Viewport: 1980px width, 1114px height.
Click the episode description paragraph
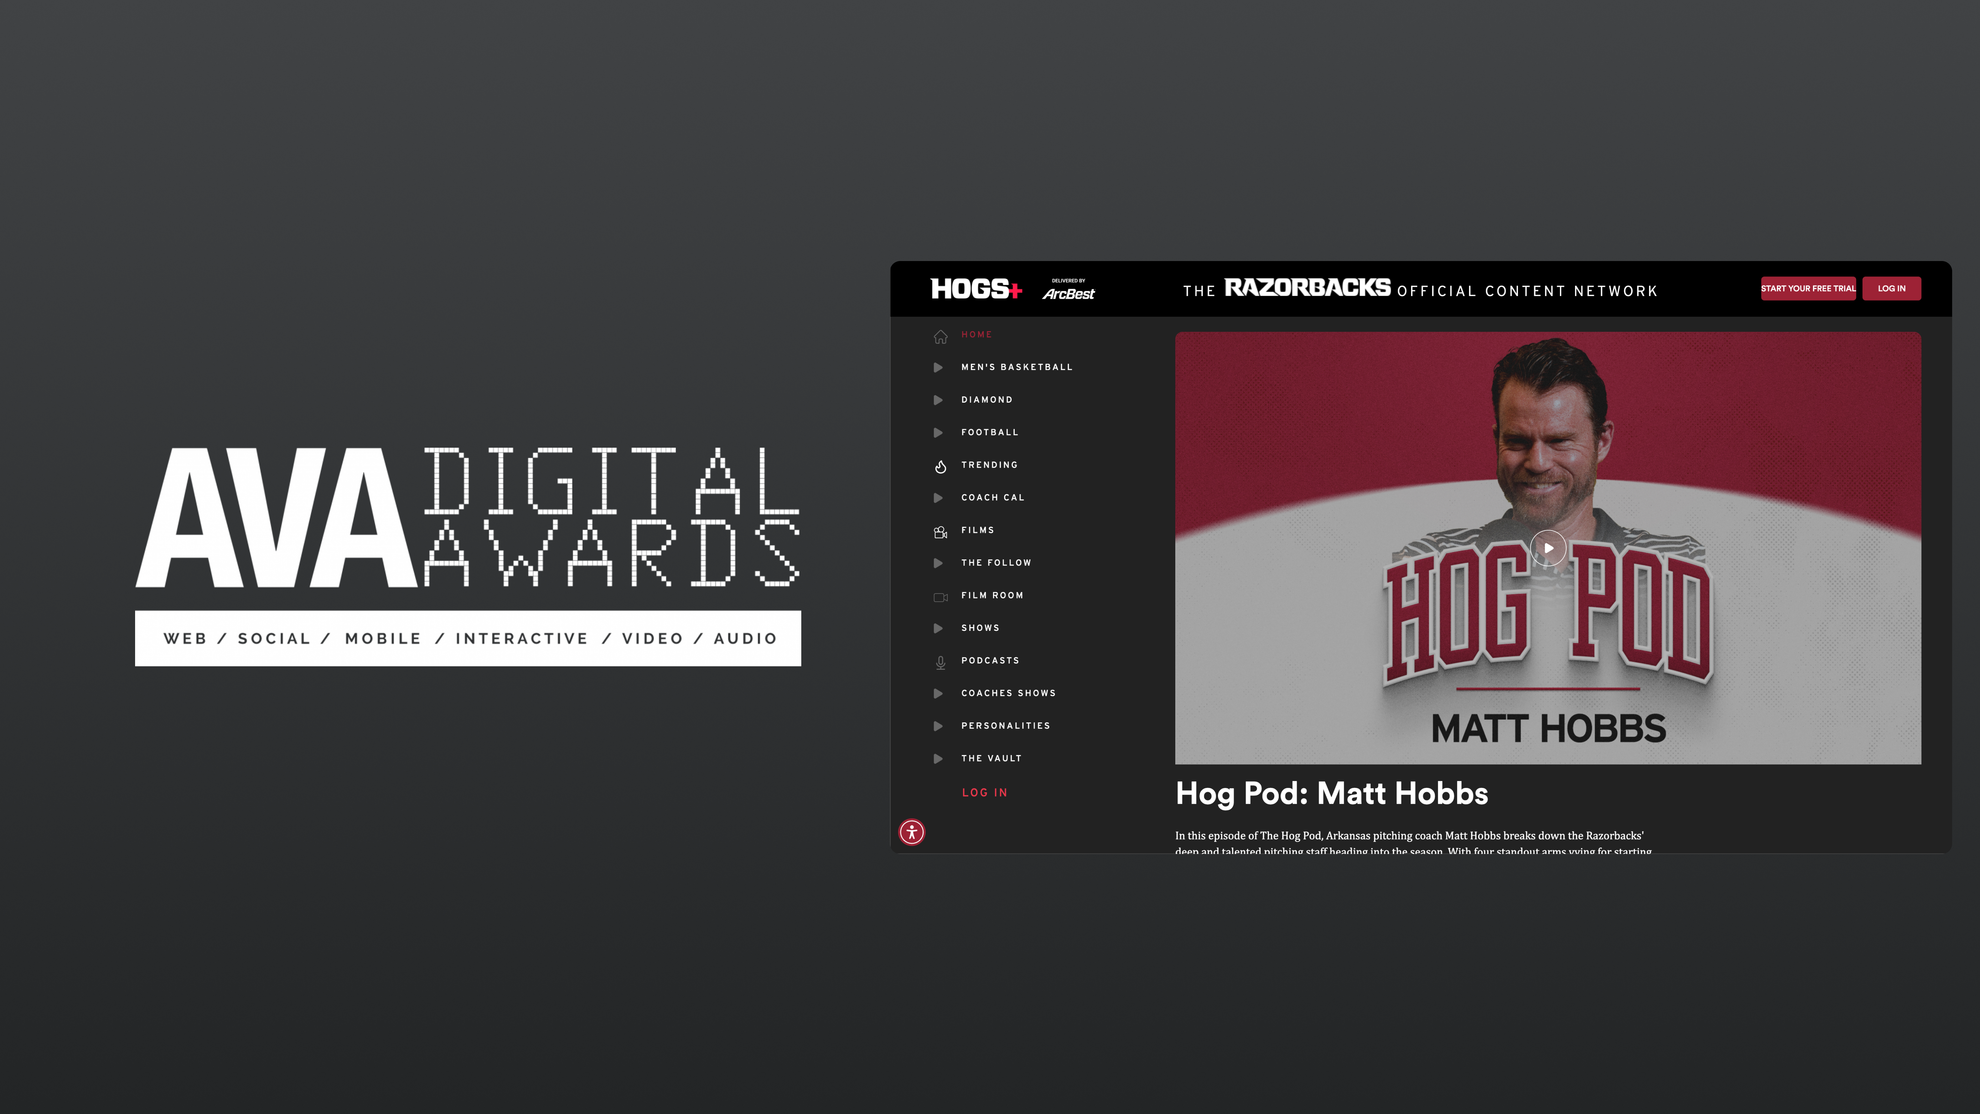point(1413,843)
